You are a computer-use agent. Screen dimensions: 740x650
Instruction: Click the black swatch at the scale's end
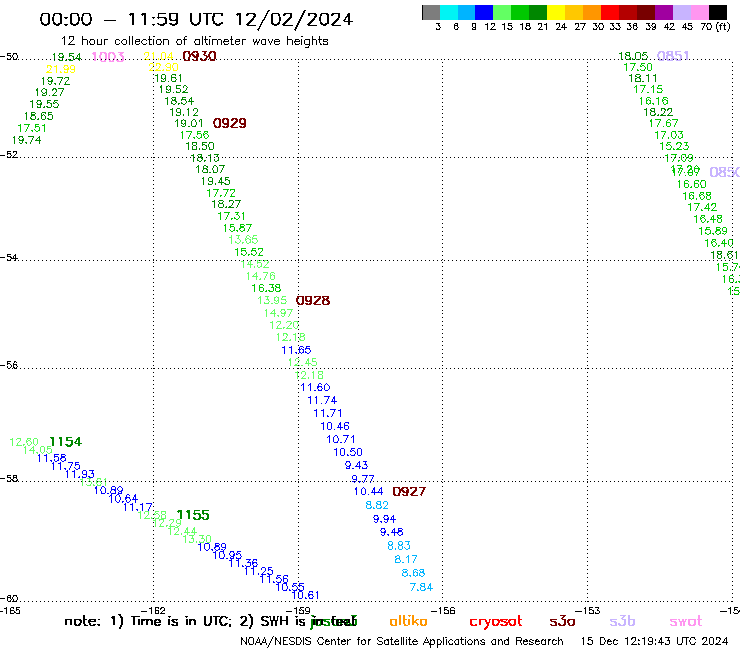point(718,12)
